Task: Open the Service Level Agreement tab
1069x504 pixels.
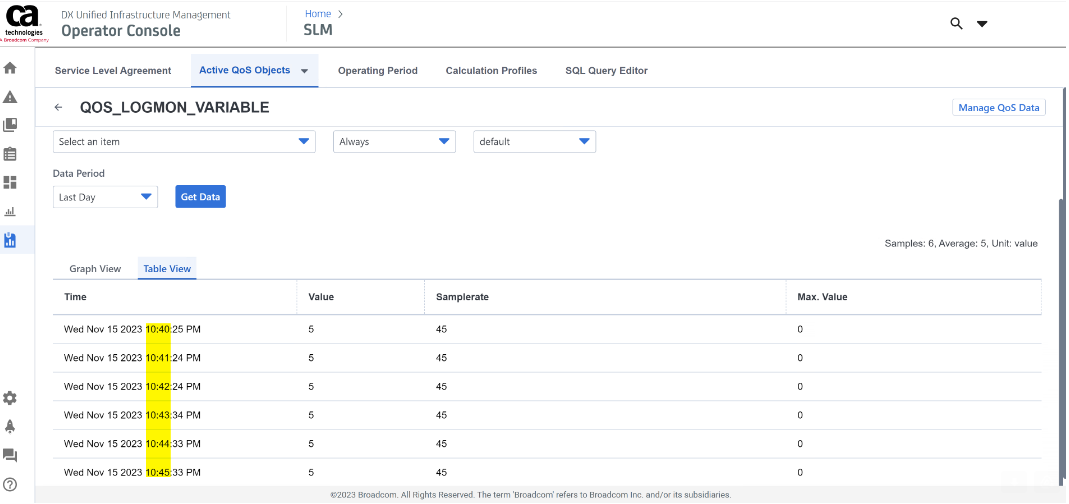Action: [113, 71]
